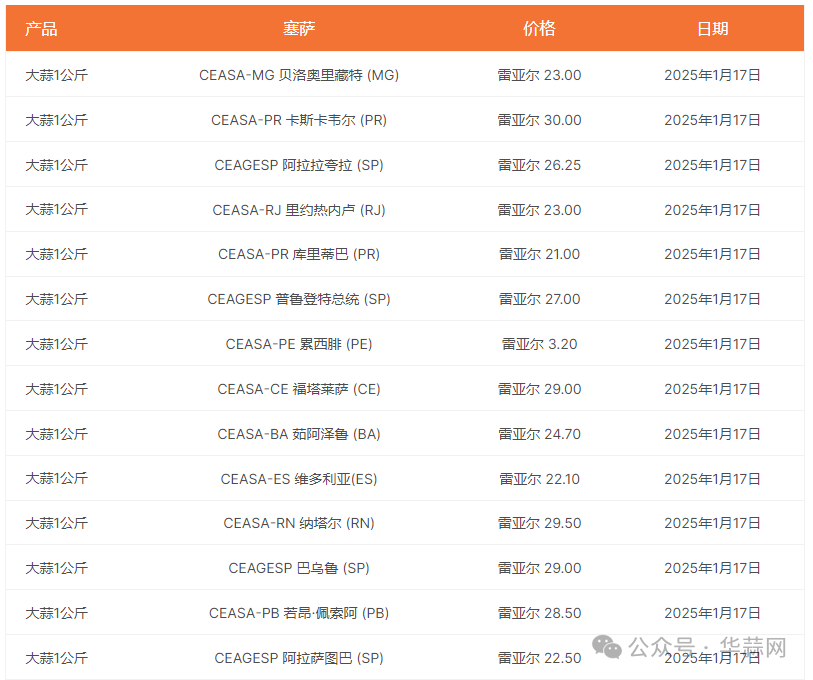Viewport: 813px width, 680px height.
Task: Select the 雷亚尔 30.00 price cell
Action: pyautogui.click(x=539, y=120)
